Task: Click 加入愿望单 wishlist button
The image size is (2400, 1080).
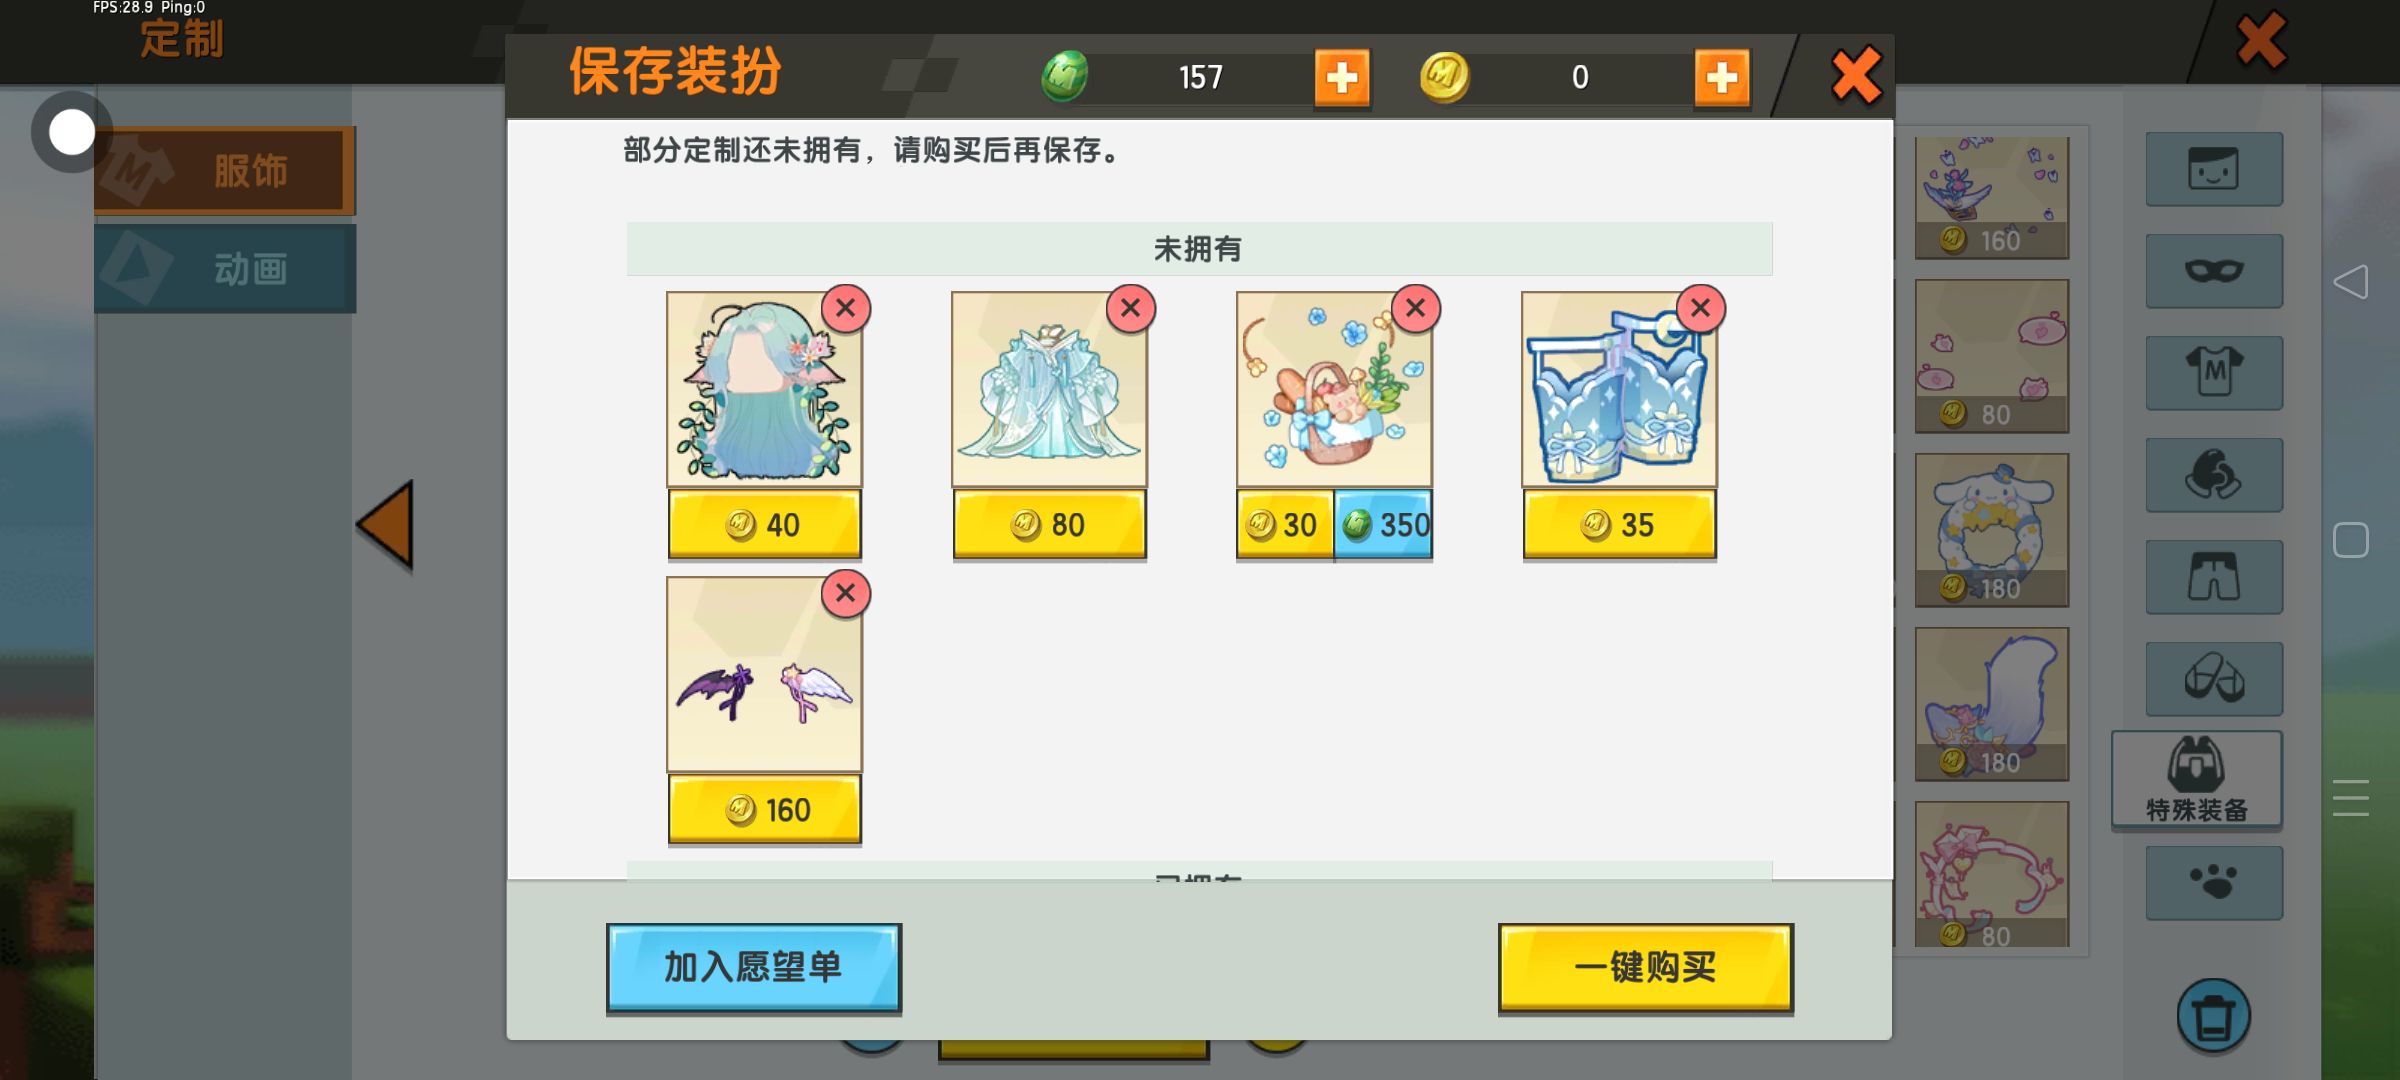Action: [754, 967]
